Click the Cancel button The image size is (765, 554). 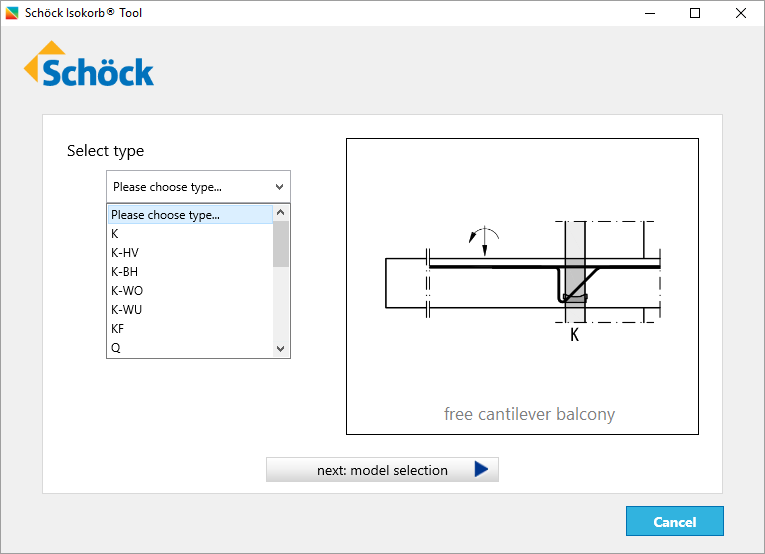(674, 522)
